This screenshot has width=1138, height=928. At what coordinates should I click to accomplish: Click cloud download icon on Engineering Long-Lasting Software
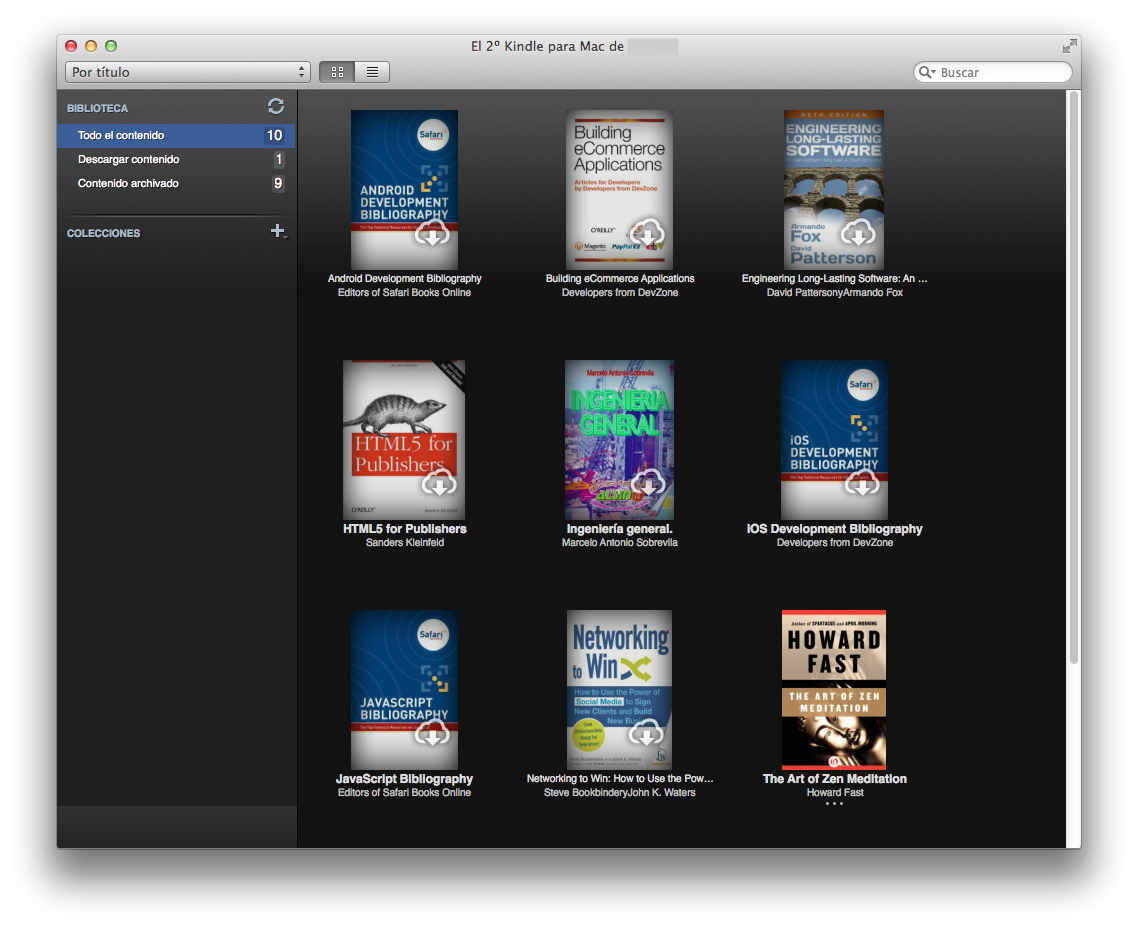(x=857, y=234)
